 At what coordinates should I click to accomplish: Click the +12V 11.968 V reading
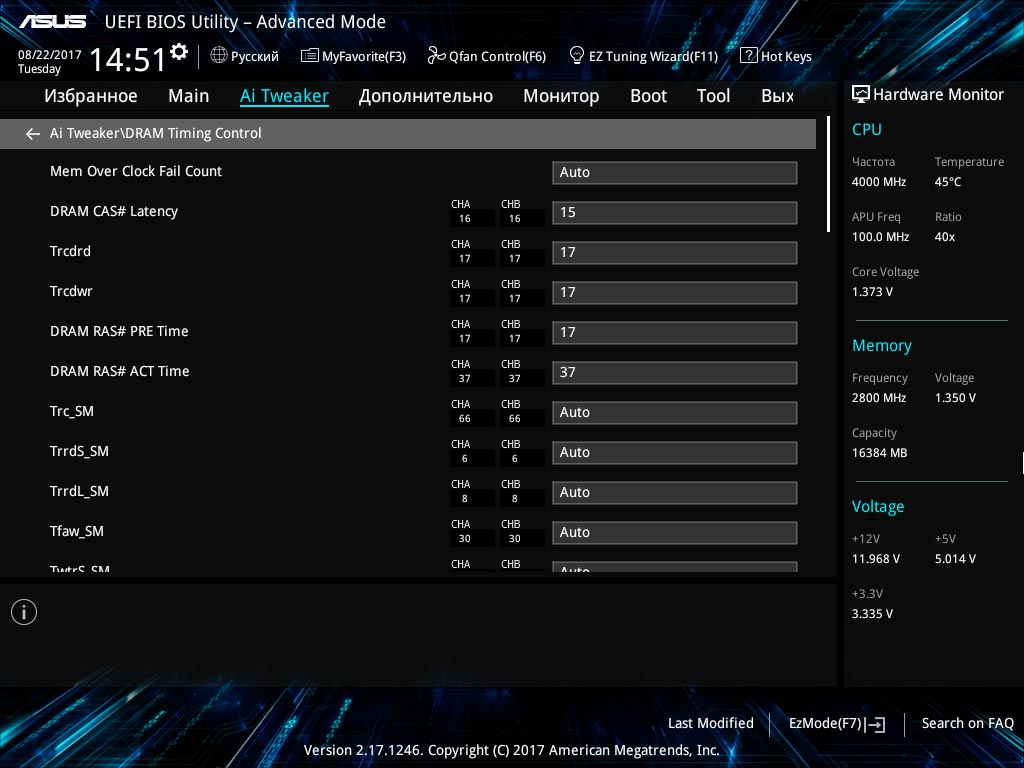point(876,559)
